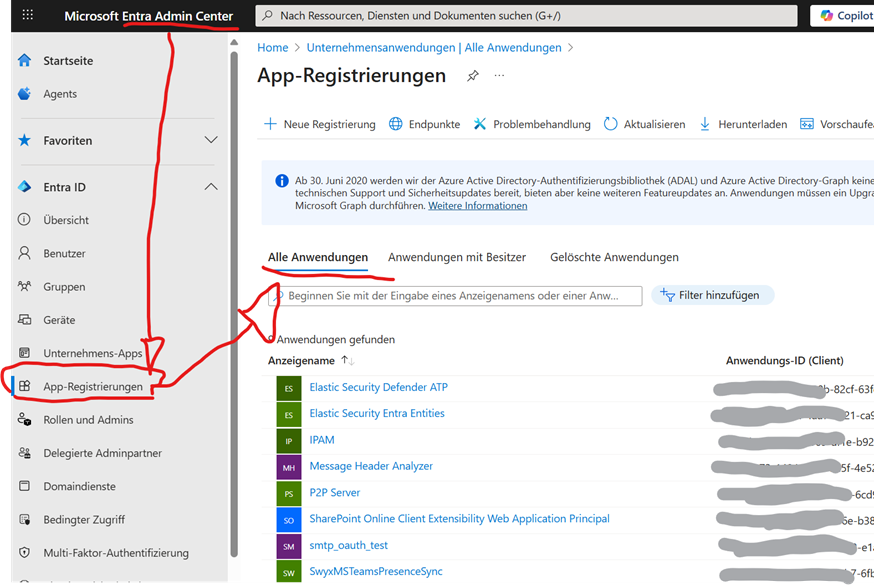Image resolution: width=874 pixels, height=585 pixels.
Task: Click the SM icon for smtp_oauth_test
Action: (289, 547)
